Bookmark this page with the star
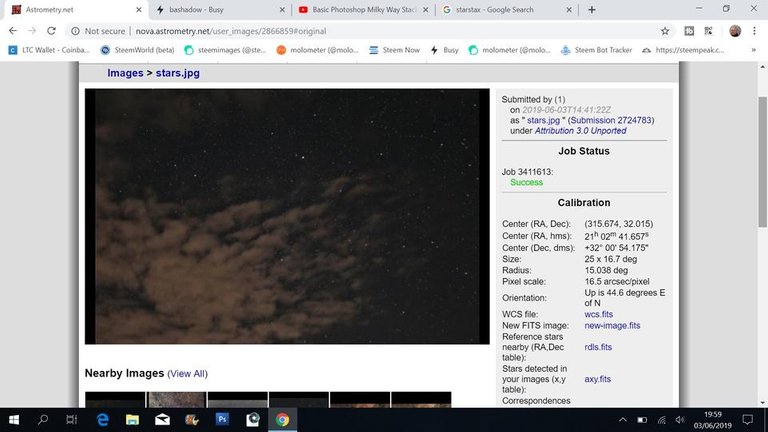The width and height of the screenshot is (768, 432). pyautogui.click(x=665, y=31)
